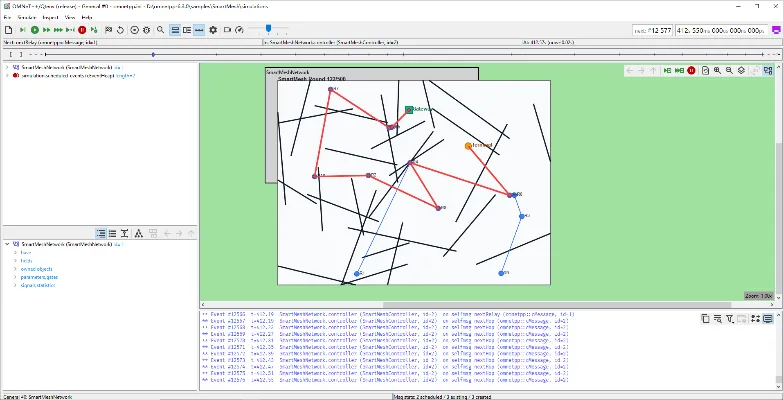Run until next event in canvas toolbar
The width and height of the screenshot is (783, 400).
click(668, 70)
